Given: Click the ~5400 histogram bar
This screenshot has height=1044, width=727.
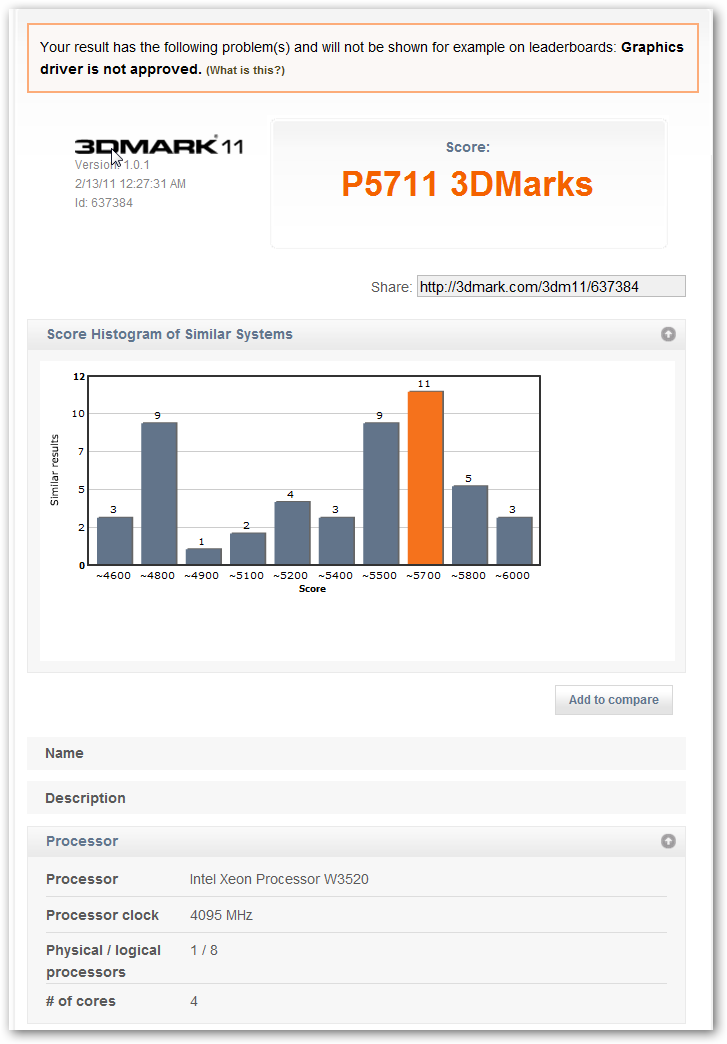Looking at the screenshot, I should point(337,541).
